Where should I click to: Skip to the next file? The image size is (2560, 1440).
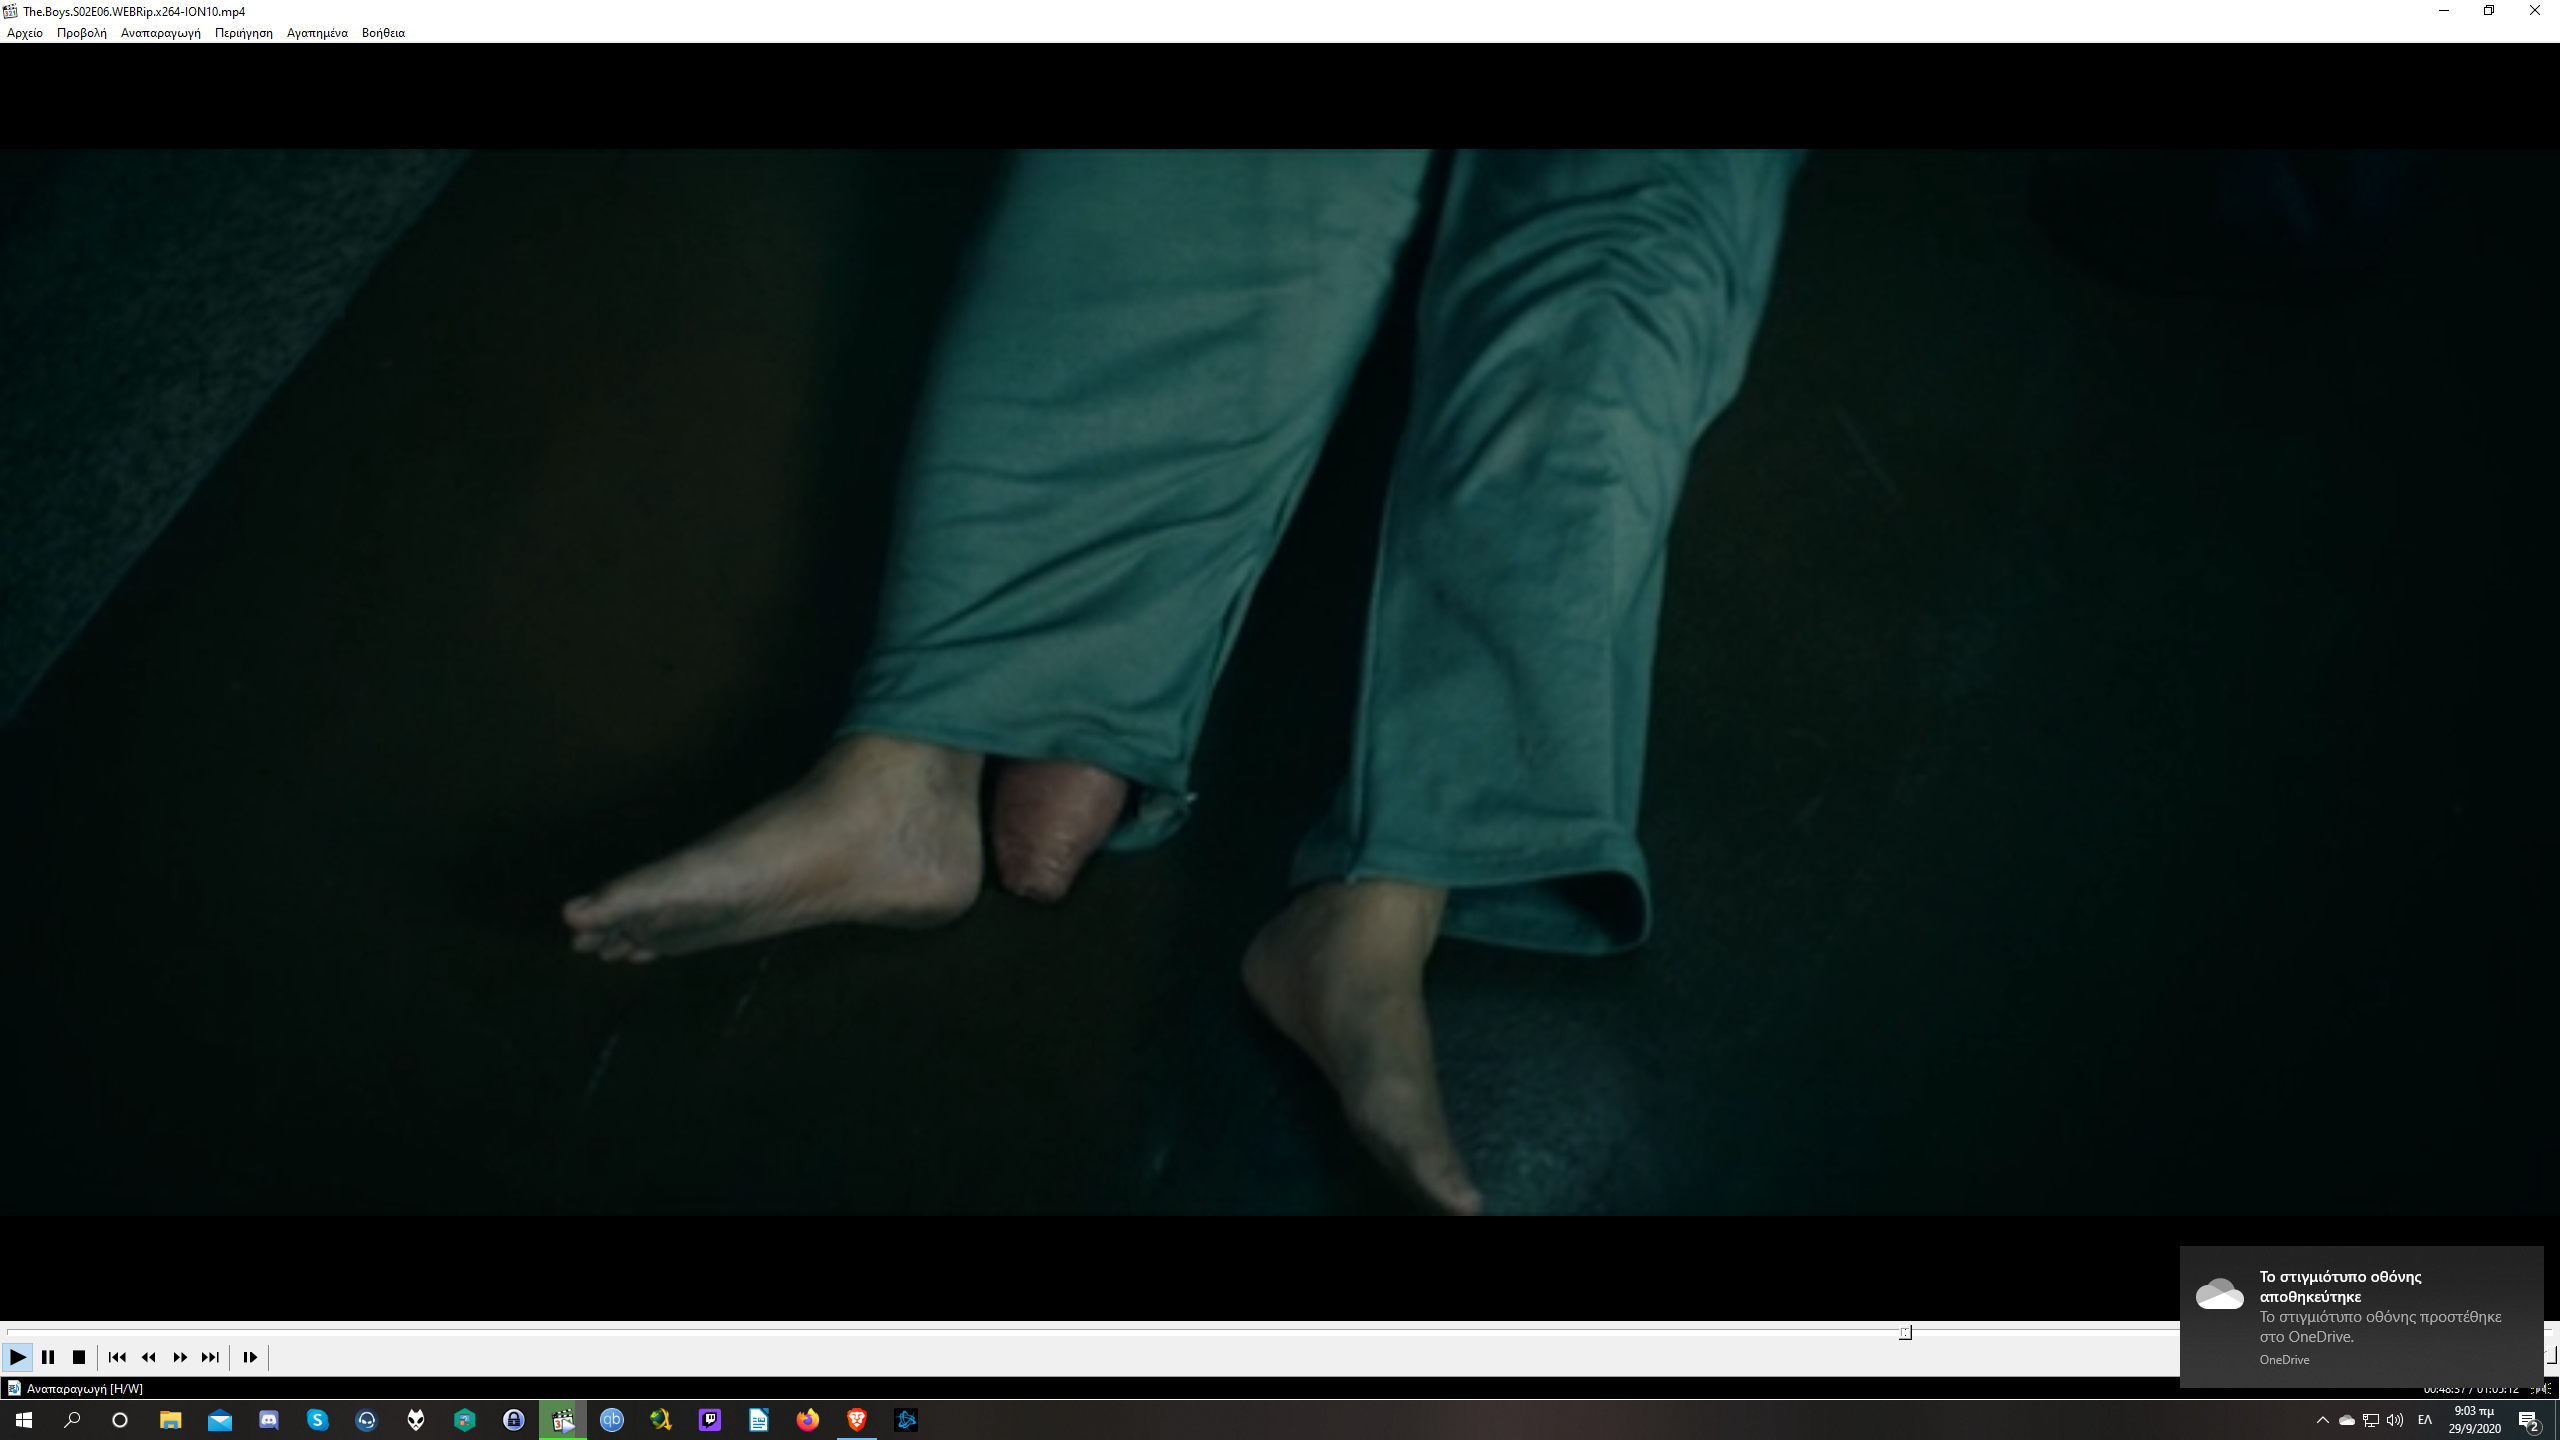coord(210,1357)
